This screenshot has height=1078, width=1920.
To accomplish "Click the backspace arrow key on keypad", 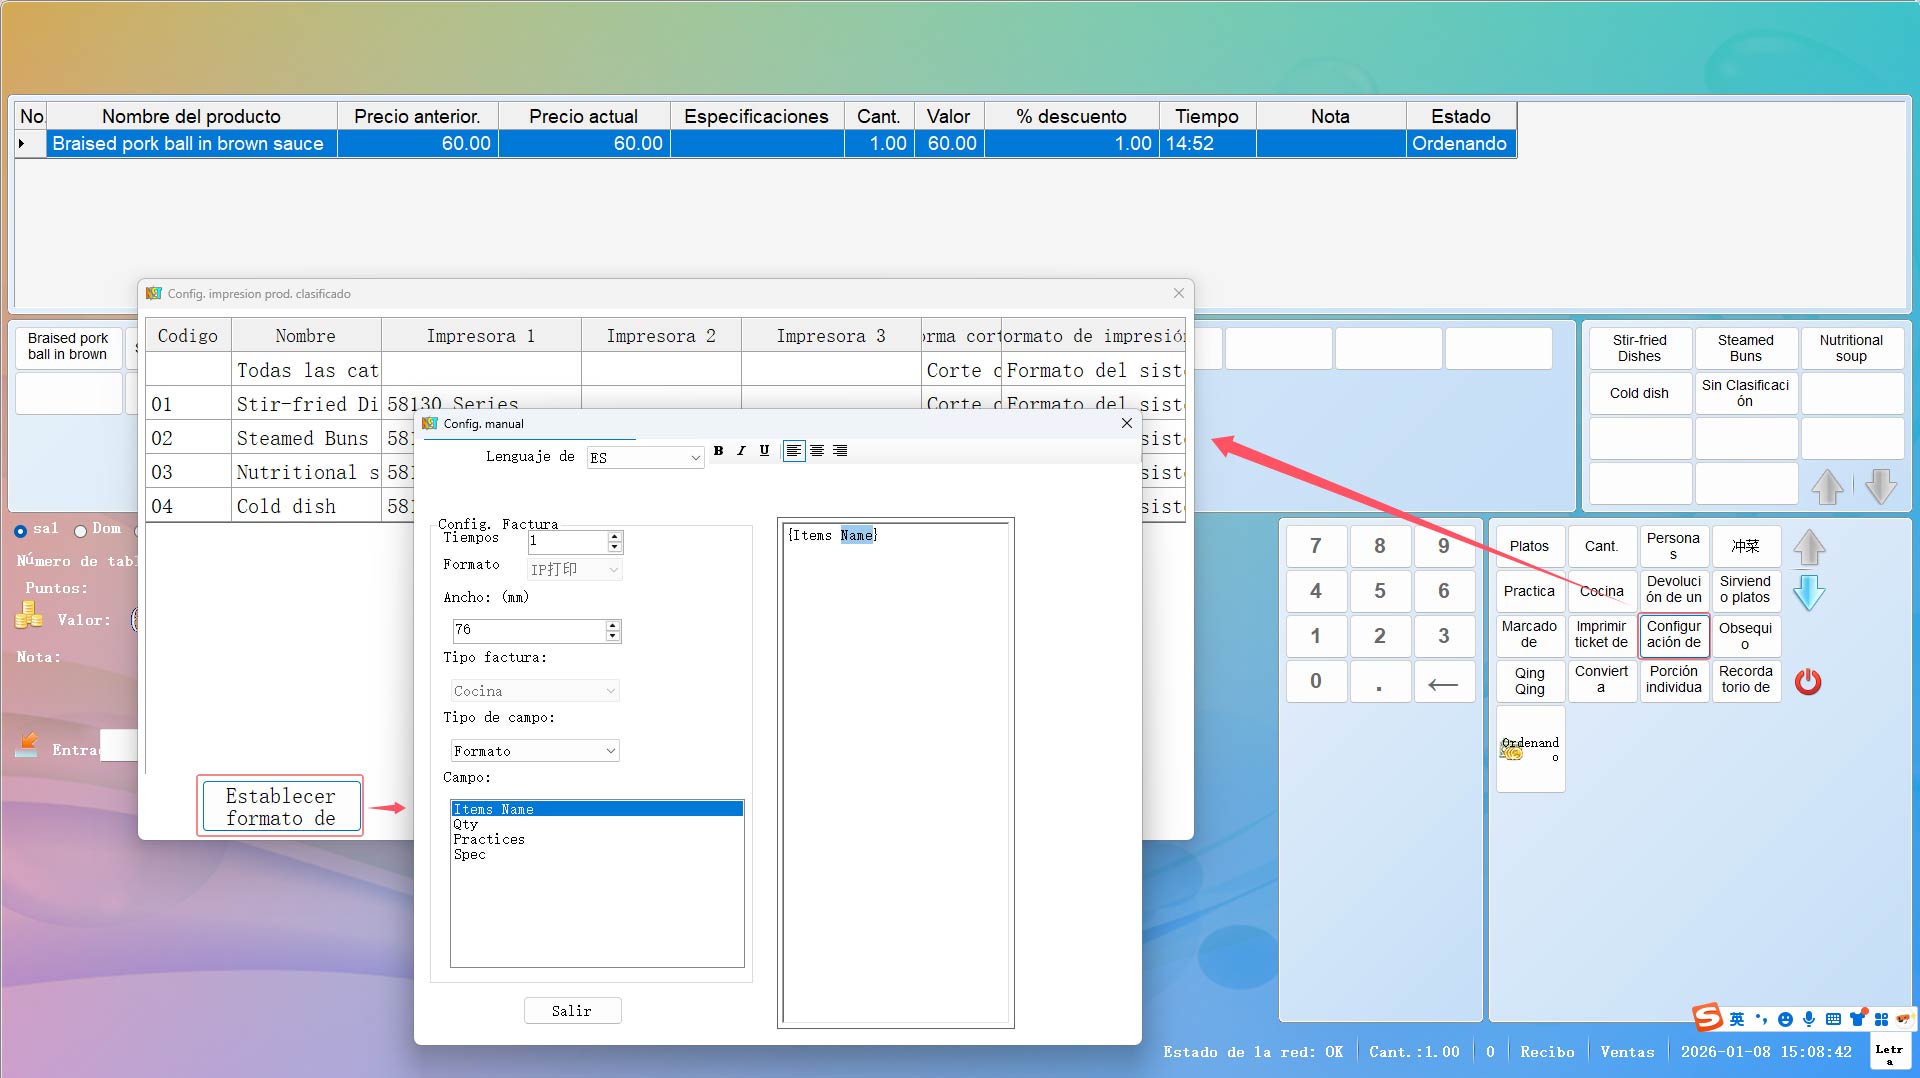I will 1443,684.
